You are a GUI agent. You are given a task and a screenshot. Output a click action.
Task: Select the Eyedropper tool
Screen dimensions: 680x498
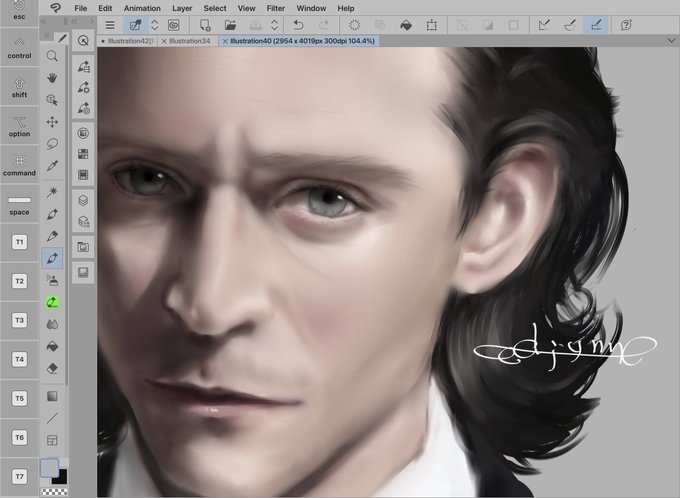point(52,166)
